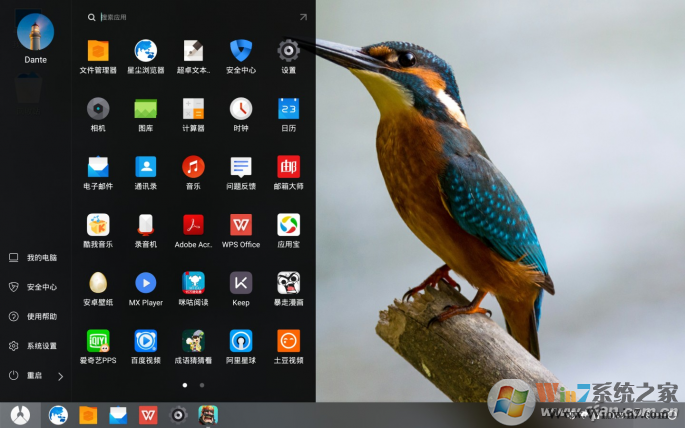The image size is (685, 428).
Task: Open the game icon in the taskbar
Action: coord(208,414)
